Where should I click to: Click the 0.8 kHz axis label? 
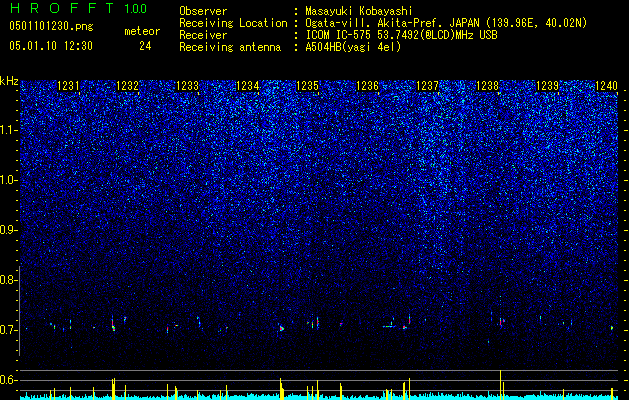(x=8, y=280)
